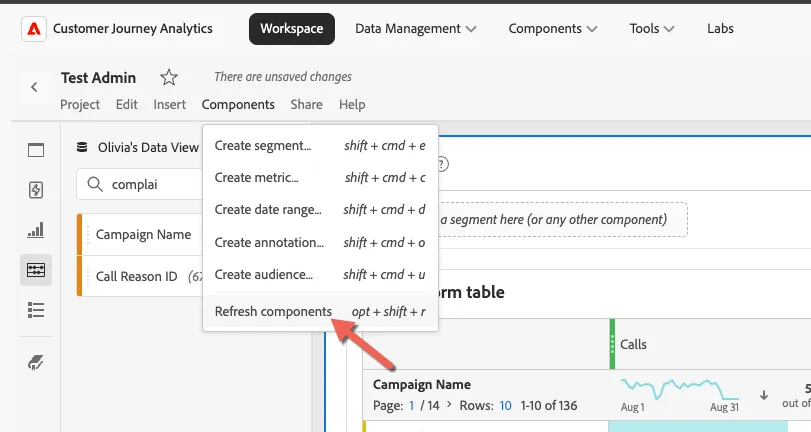Go to next page of Campaign Name

(448, 405)
